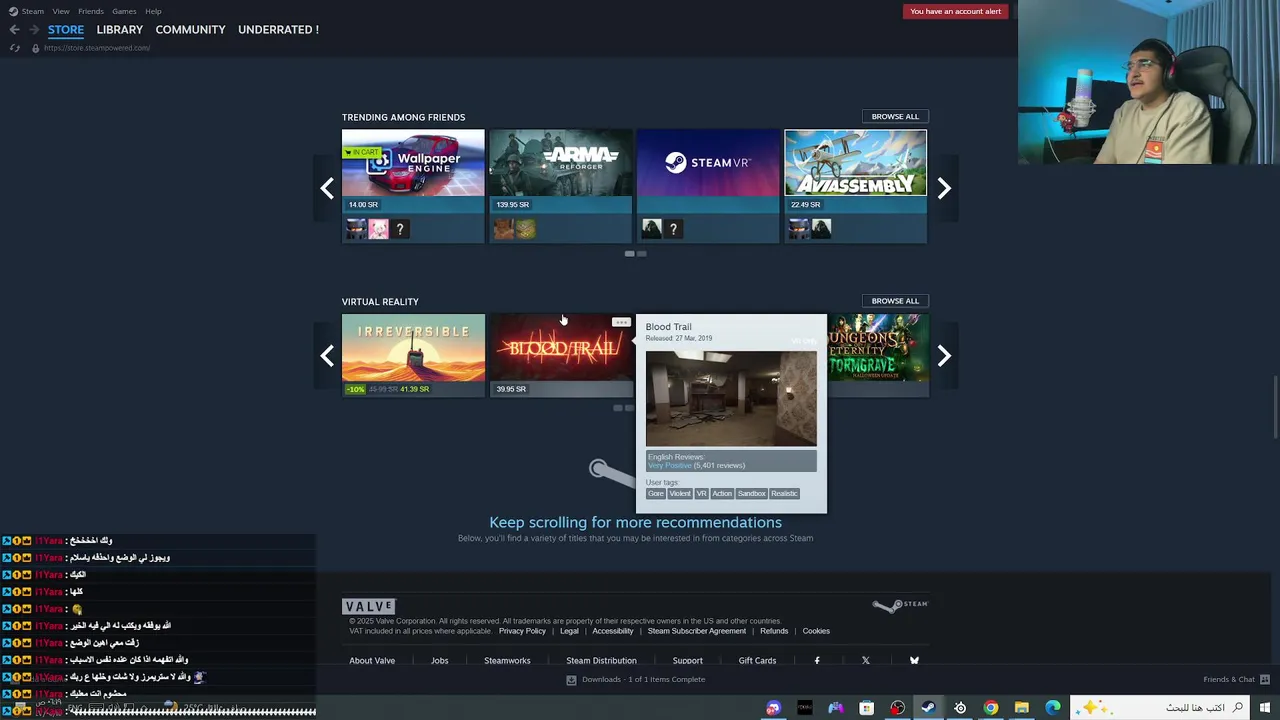This screenshot has height=720, width=1280.
Task: Go forward with the right navigation arrow
Action: (x=34, y=30)
